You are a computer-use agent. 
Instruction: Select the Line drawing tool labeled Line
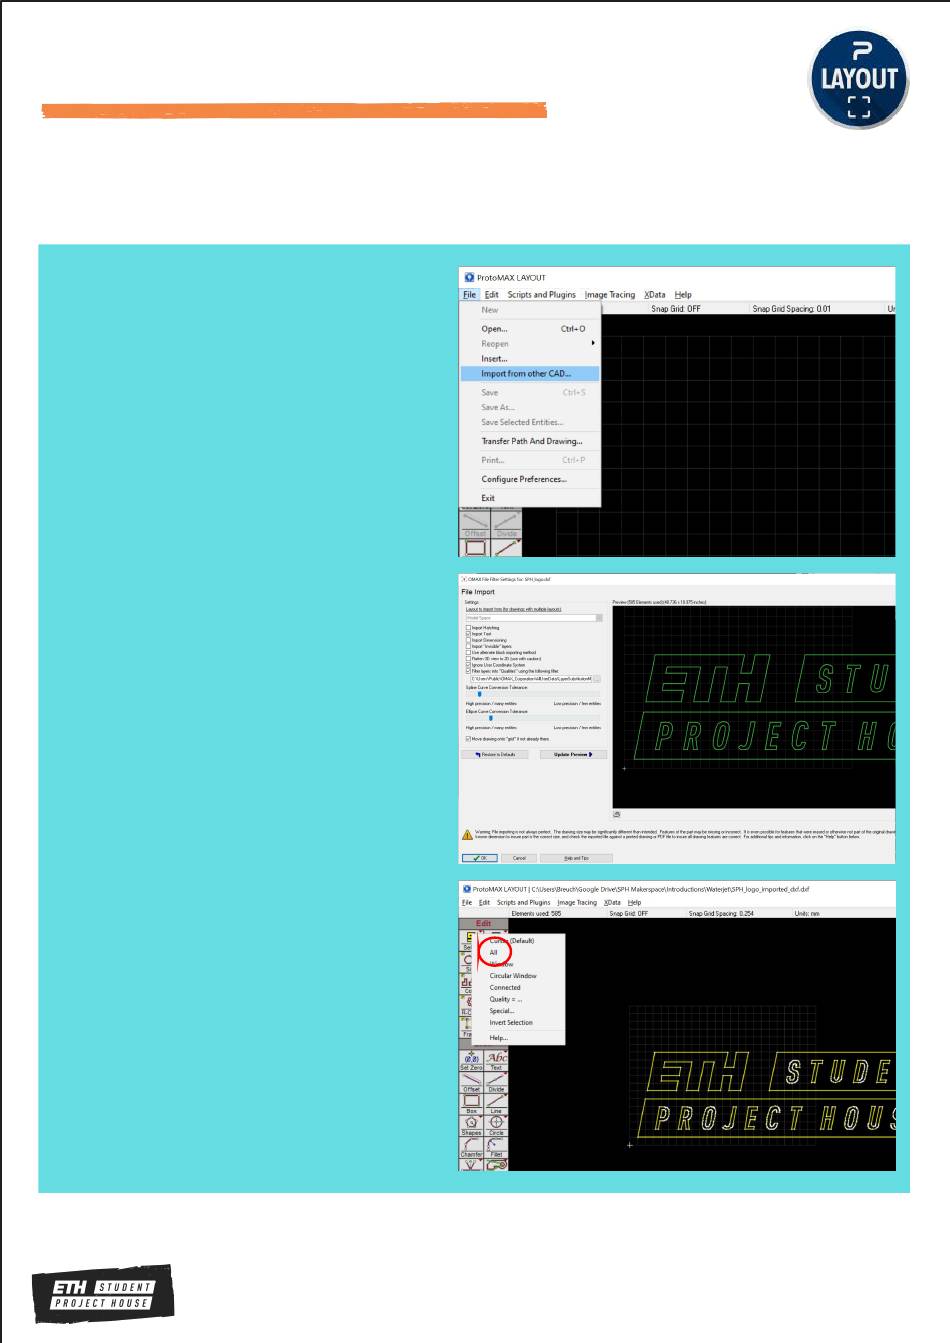(496, 1104)
